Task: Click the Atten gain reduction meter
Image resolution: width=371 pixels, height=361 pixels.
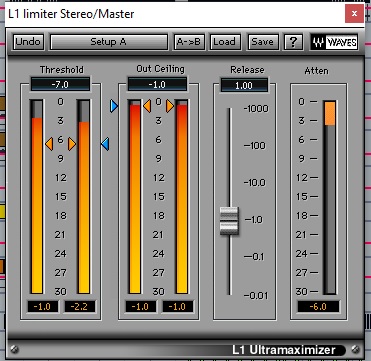Action: click(330, 197)
